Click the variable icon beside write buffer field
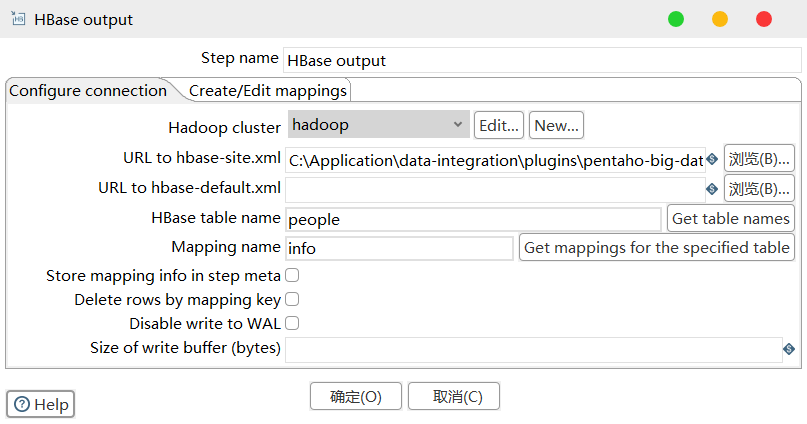Screen dimensions: 807x424 click(788, 349)
